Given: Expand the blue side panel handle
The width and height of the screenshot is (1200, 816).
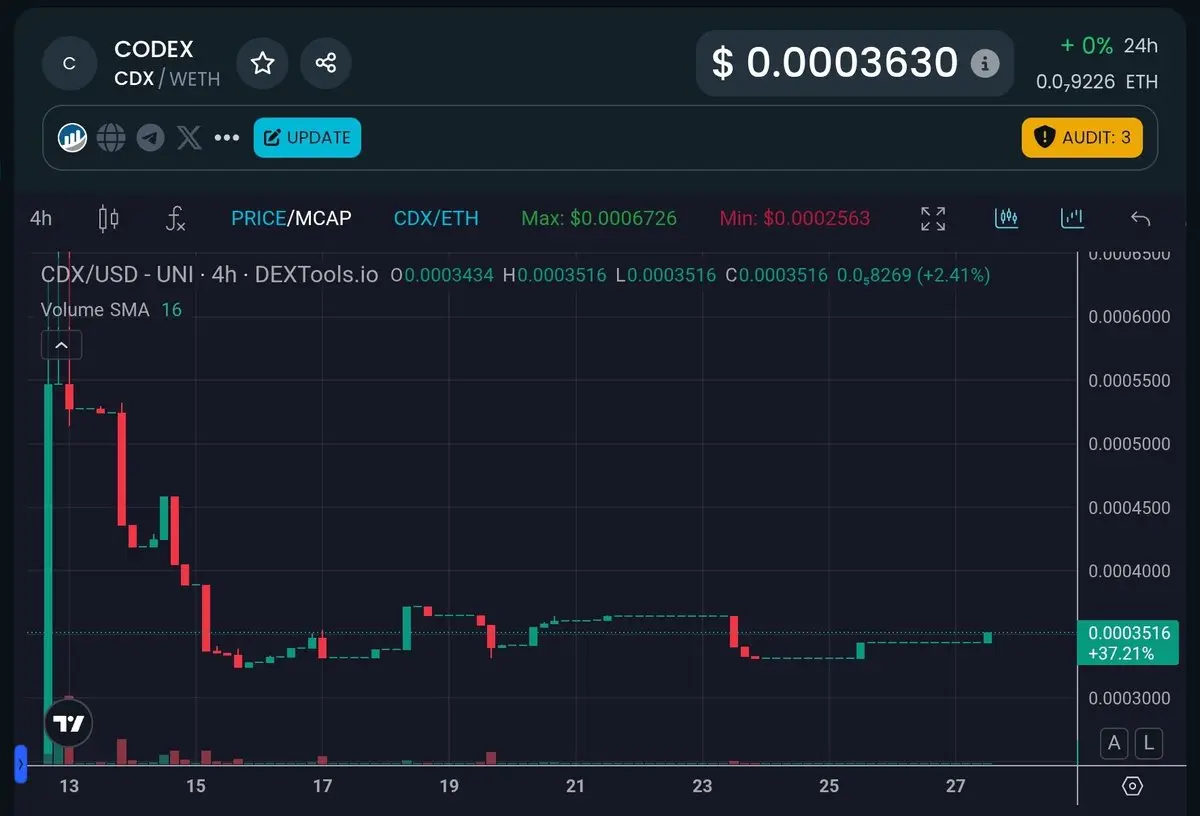Looking at the screenshot, I should point(20,765).
